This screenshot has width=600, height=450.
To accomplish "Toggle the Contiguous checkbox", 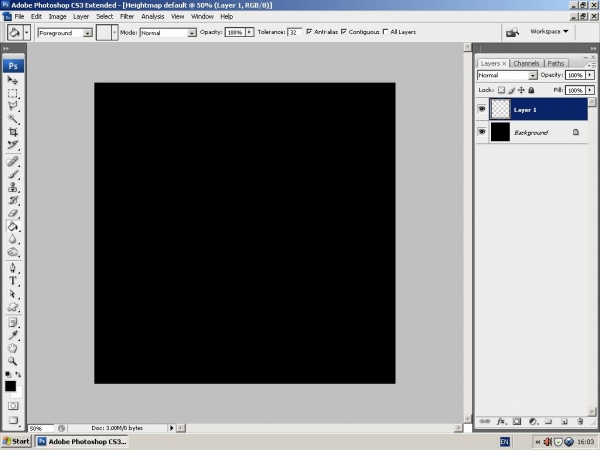I will point(344,32).
